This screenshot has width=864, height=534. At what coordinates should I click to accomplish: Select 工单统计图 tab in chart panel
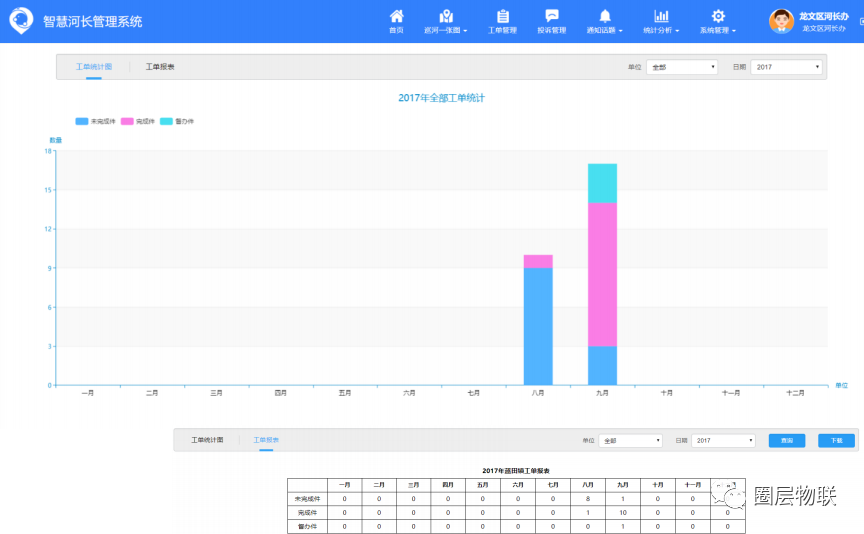click(x=94, y=67)
